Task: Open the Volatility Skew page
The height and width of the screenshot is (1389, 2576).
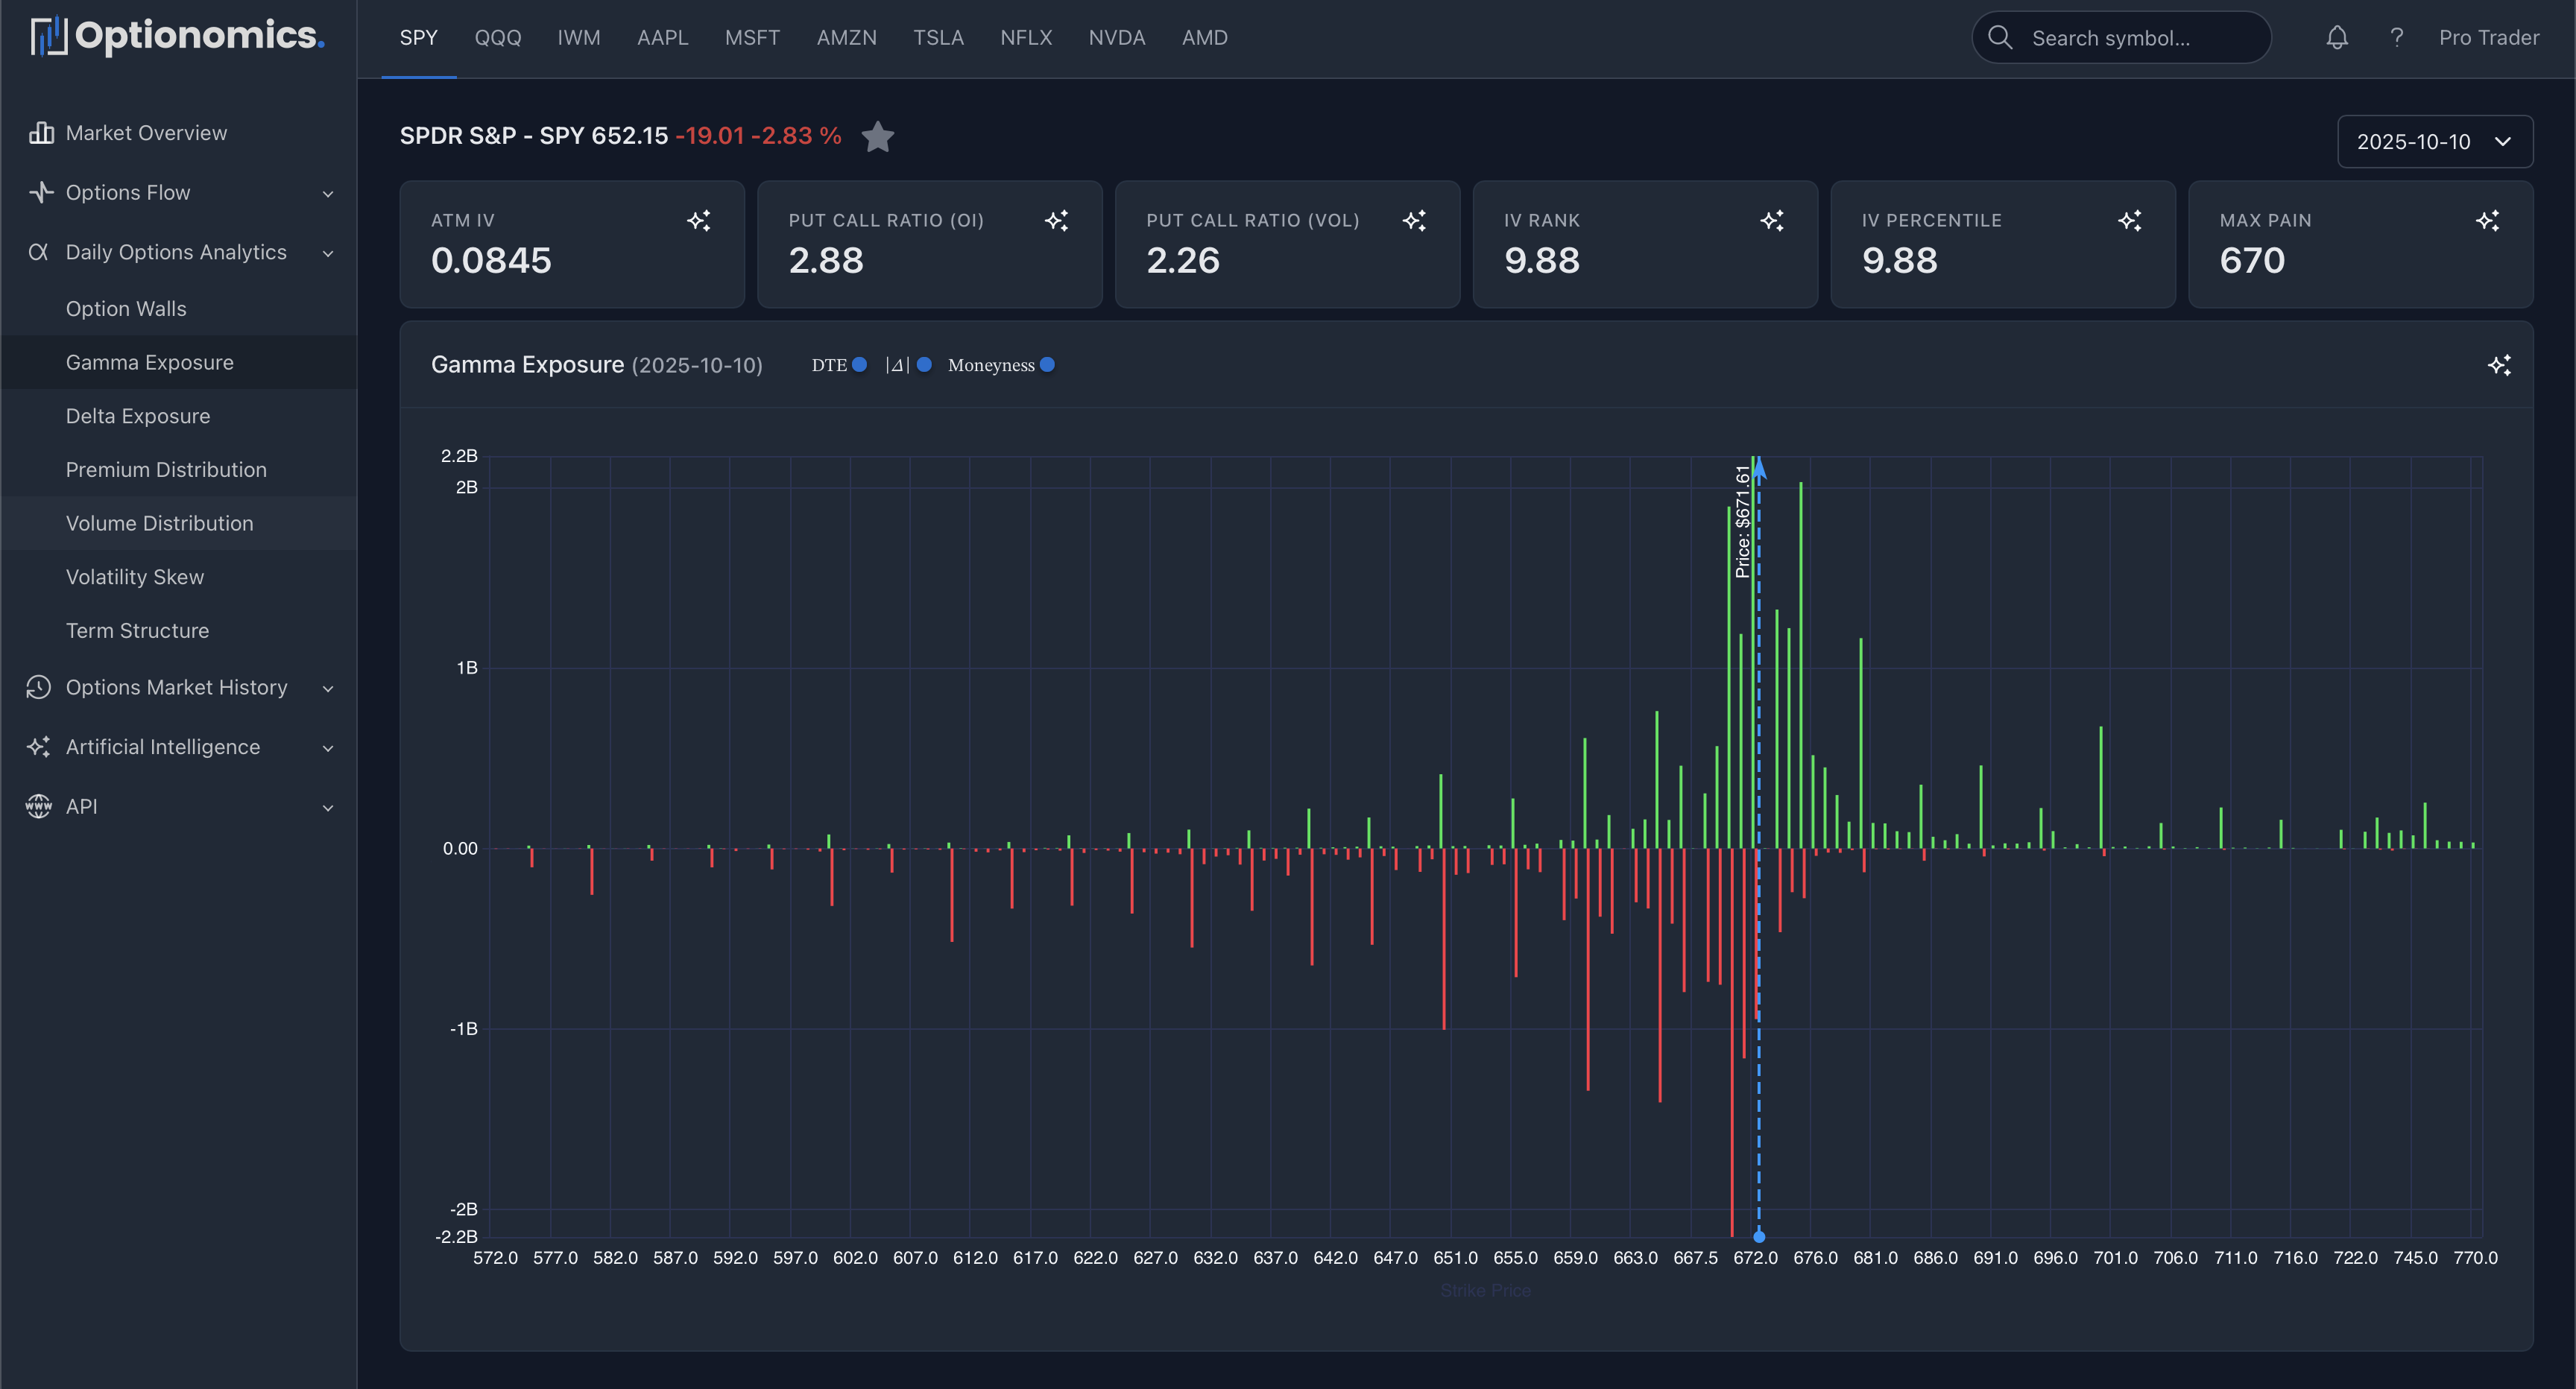Action: pos(134,577)
